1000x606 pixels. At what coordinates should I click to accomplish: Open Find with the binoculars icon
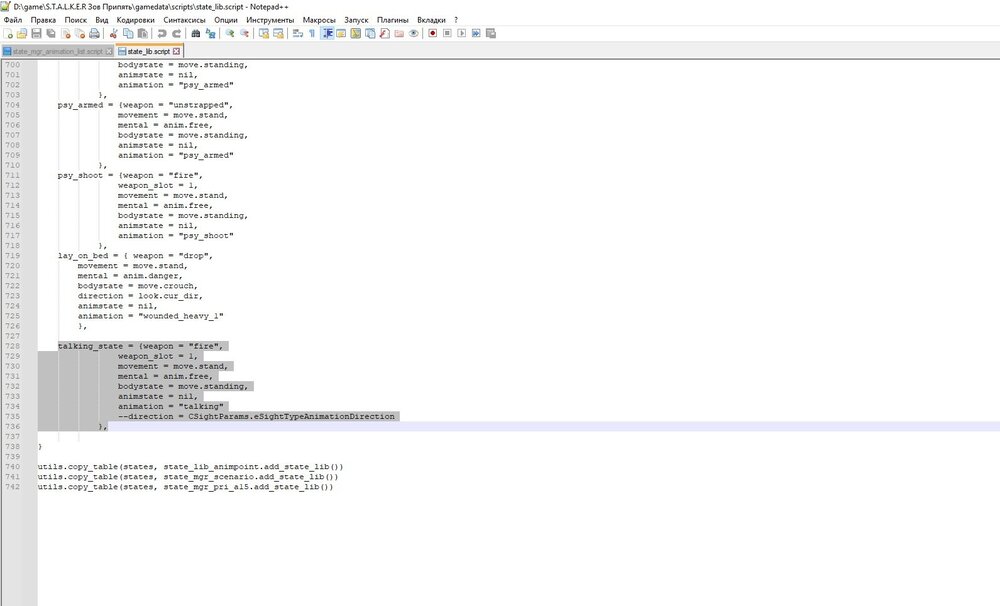196,33
